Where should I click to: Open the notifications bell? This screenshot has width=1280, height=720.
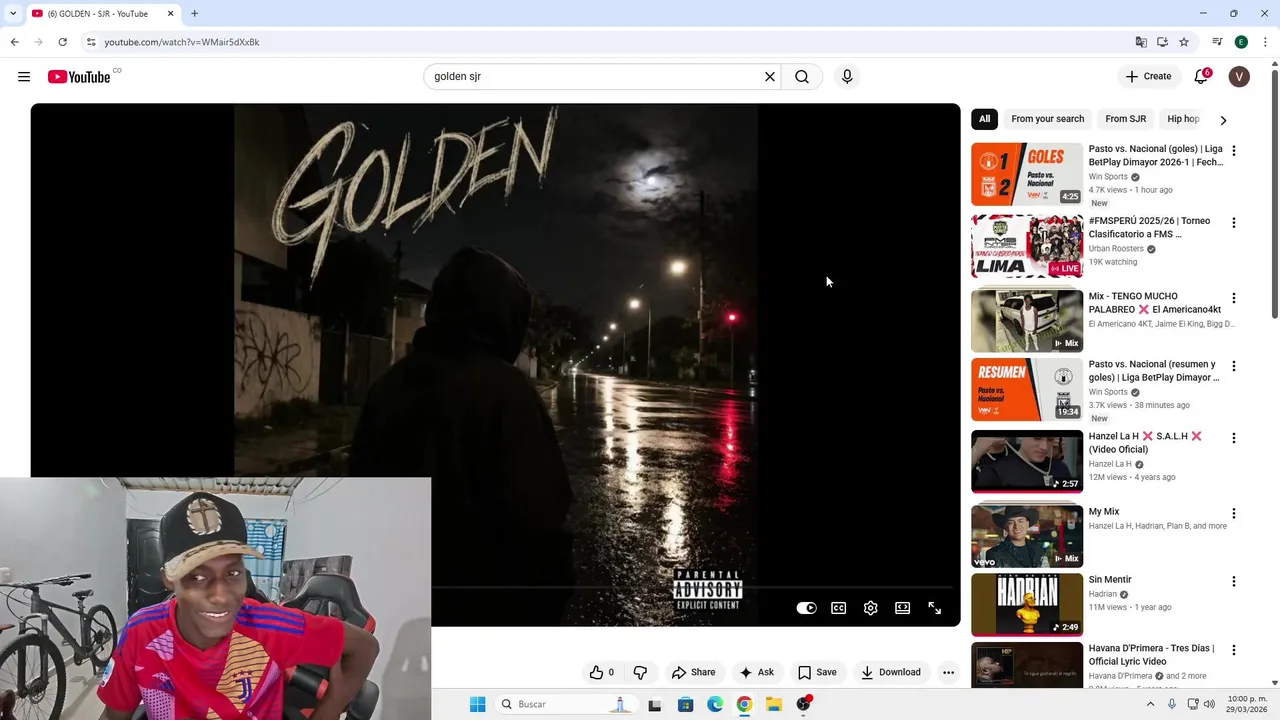(x=1201, y=77)
